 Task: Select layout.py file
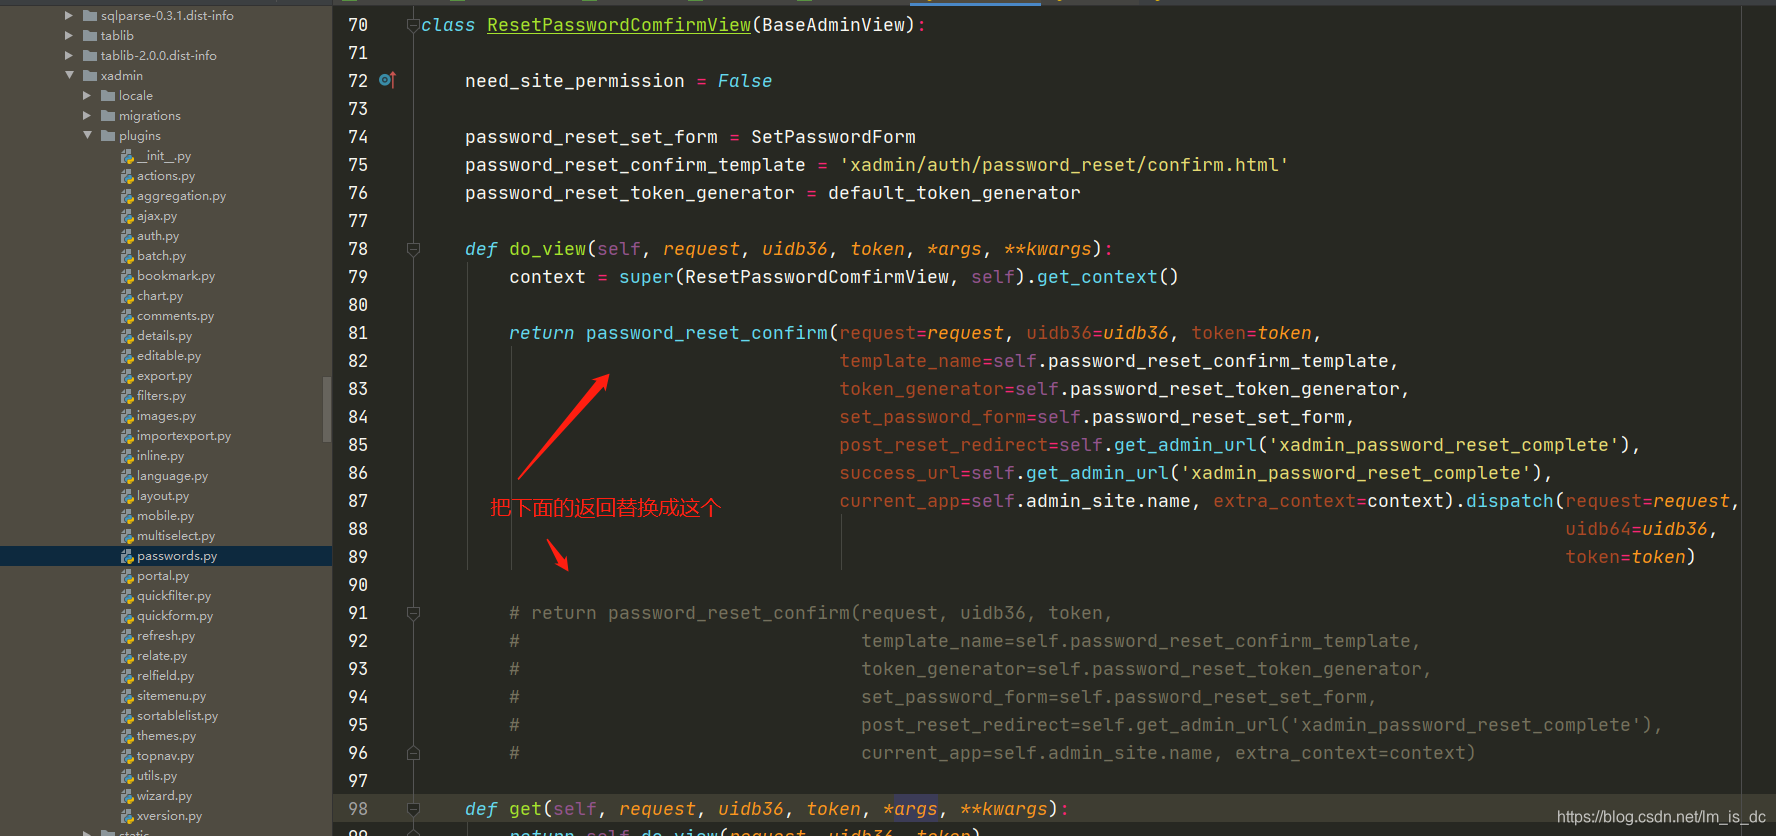163,496
